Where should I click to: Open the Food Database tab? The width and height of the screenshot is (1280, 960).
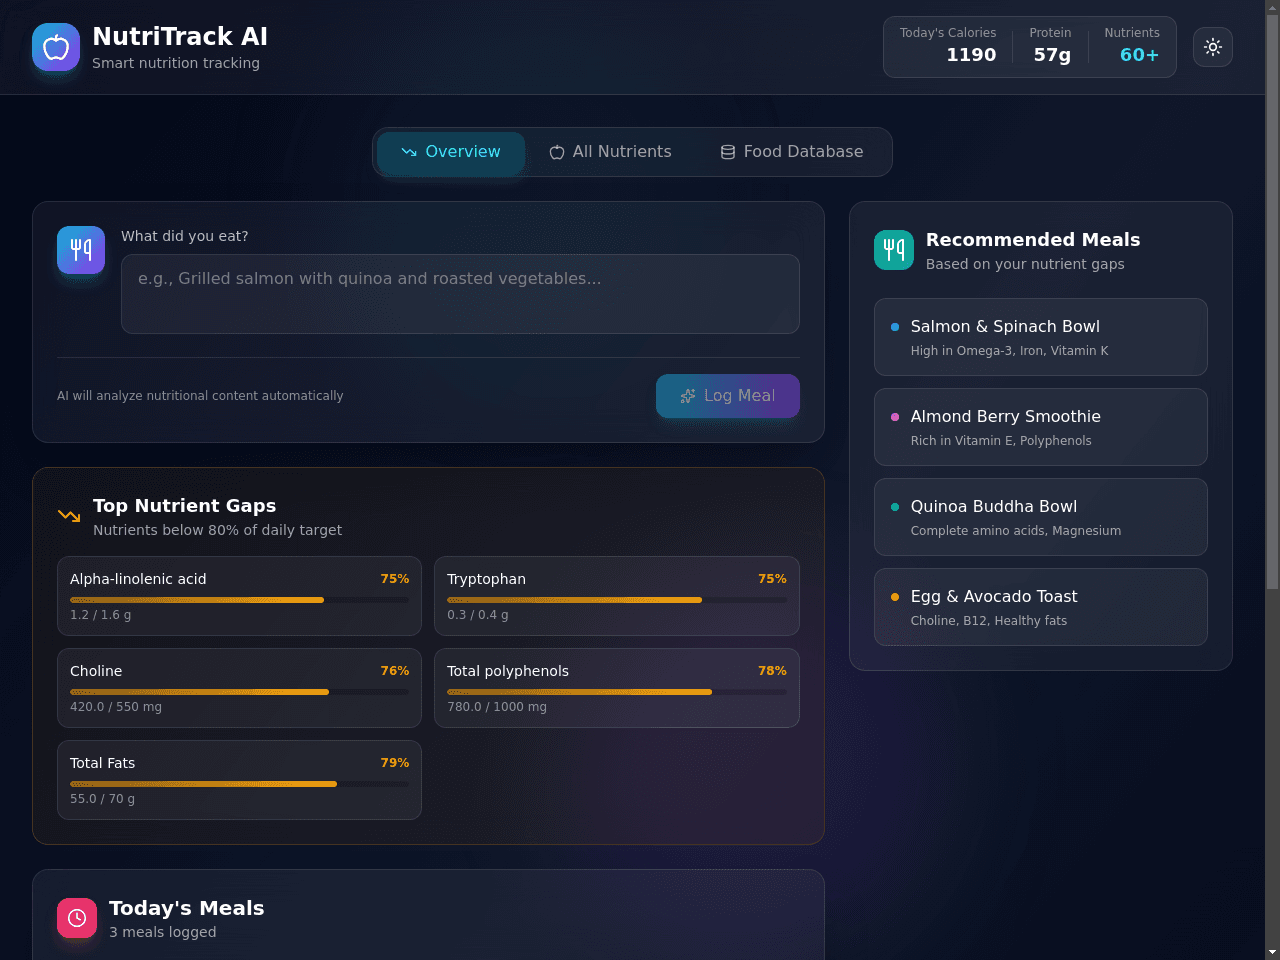point(792,152)
